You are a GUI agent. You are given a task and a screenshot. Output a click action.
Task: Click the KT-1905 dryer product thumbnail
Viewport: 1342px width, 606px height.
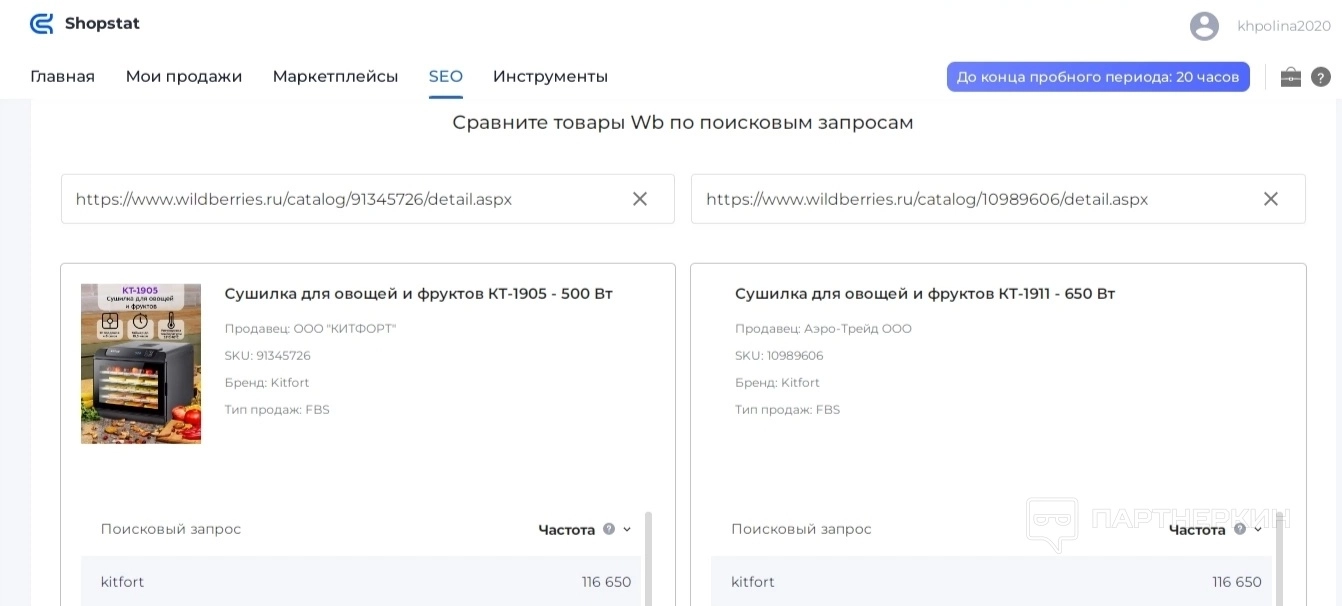coord(141,363)
